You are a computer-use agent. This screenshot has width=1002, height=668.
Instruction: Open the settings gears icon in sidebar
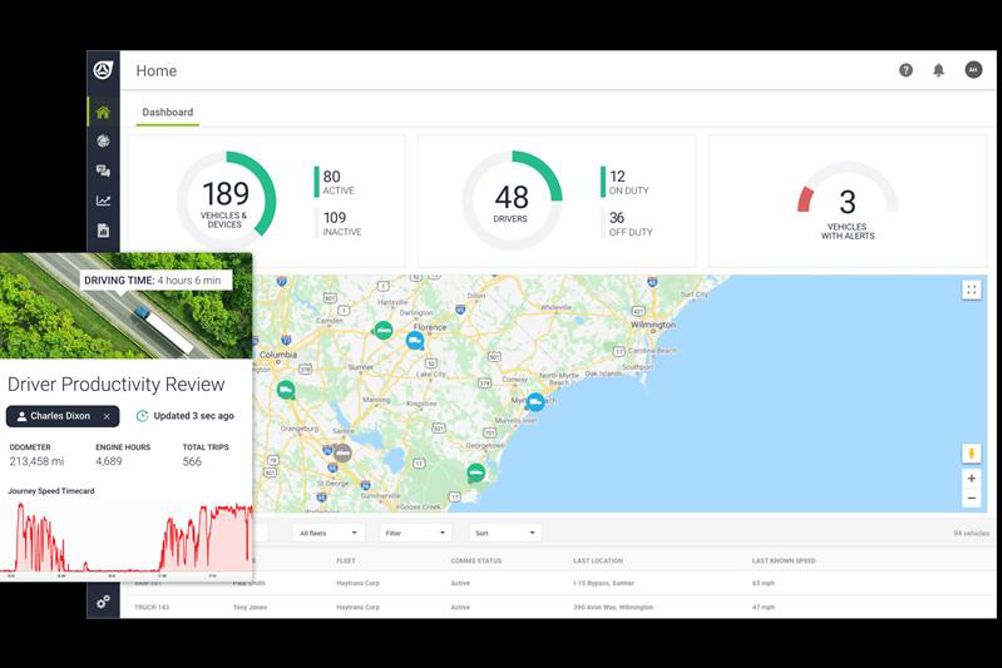(103, 602)
